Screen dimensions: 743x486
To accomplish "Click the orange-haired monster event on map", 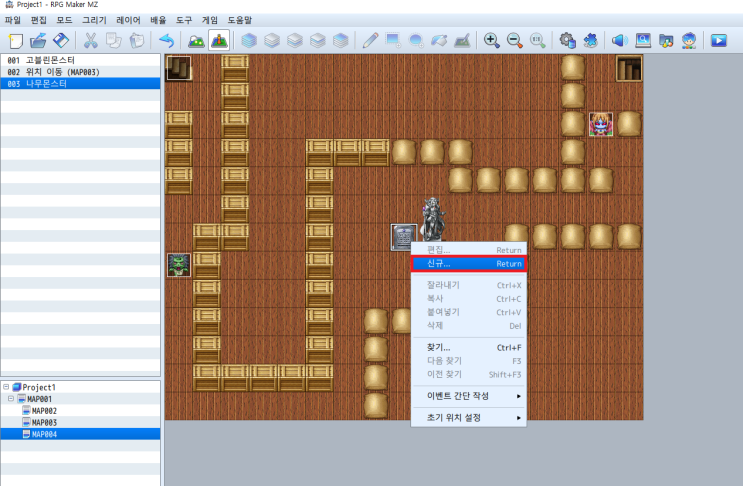I will point(601,124).
